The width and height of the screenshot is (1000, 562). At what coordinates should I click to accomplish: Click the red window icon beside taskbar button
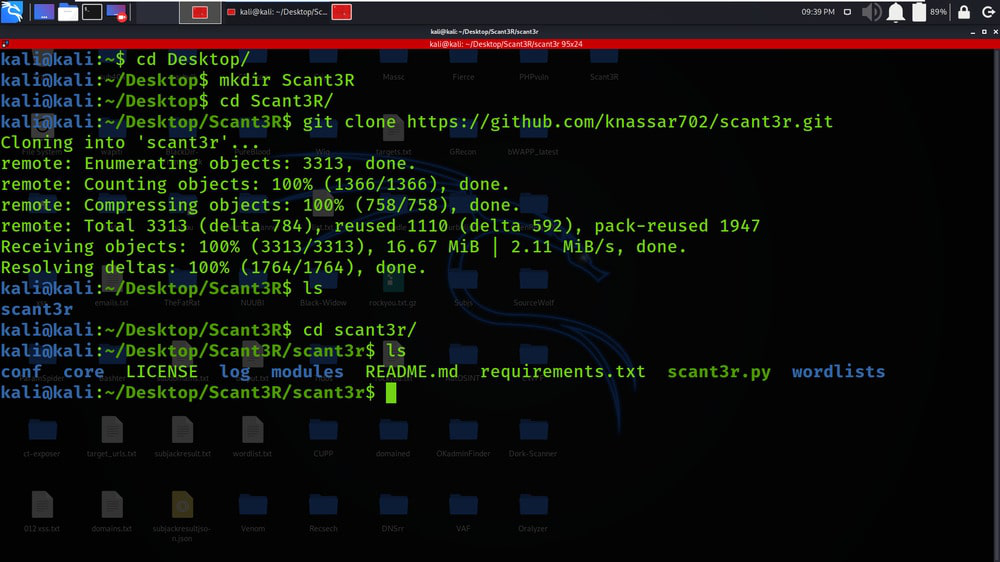click(342, 12)
